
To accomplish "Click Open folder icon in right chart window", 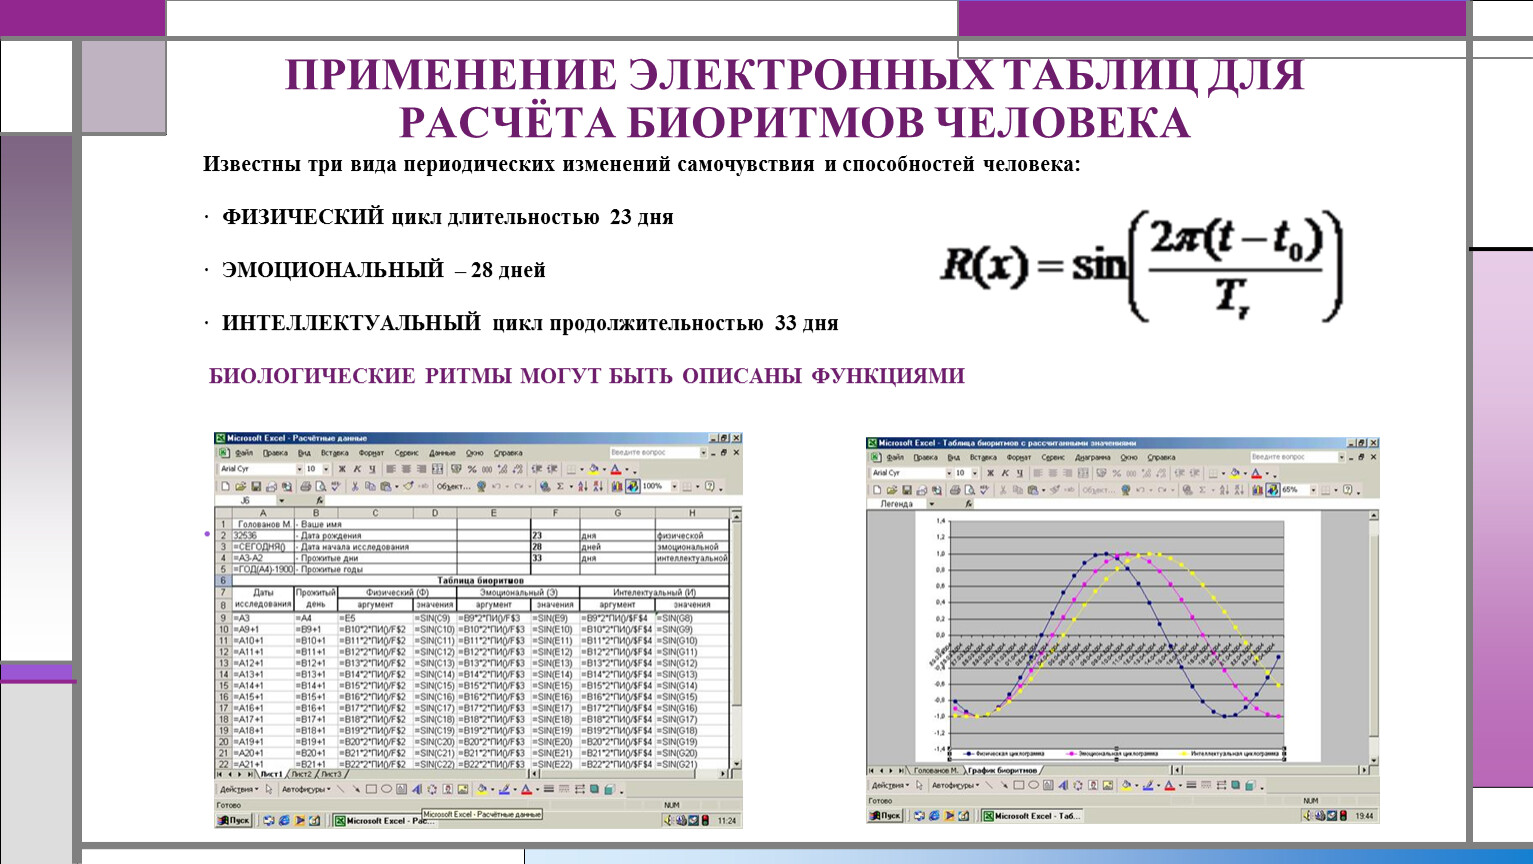I will tap(892, 490).
